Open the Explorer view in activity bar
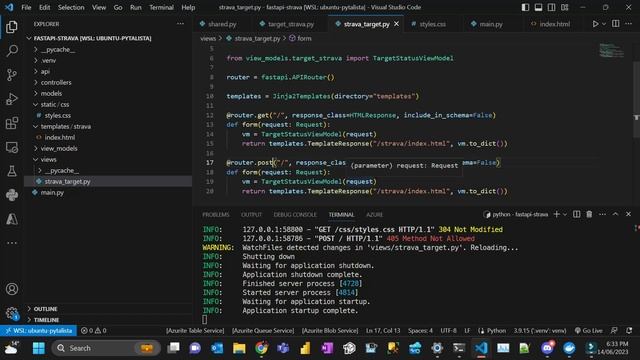 (12, 27)
